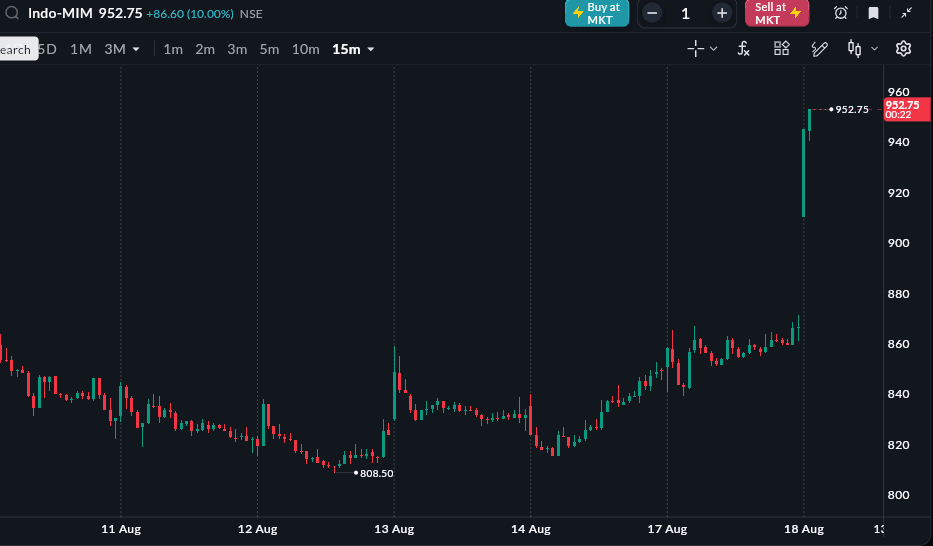Click the NSE exchange label
Image resolution: width=933 pixels, height=546 pixels.
click(x=251, y=14)
